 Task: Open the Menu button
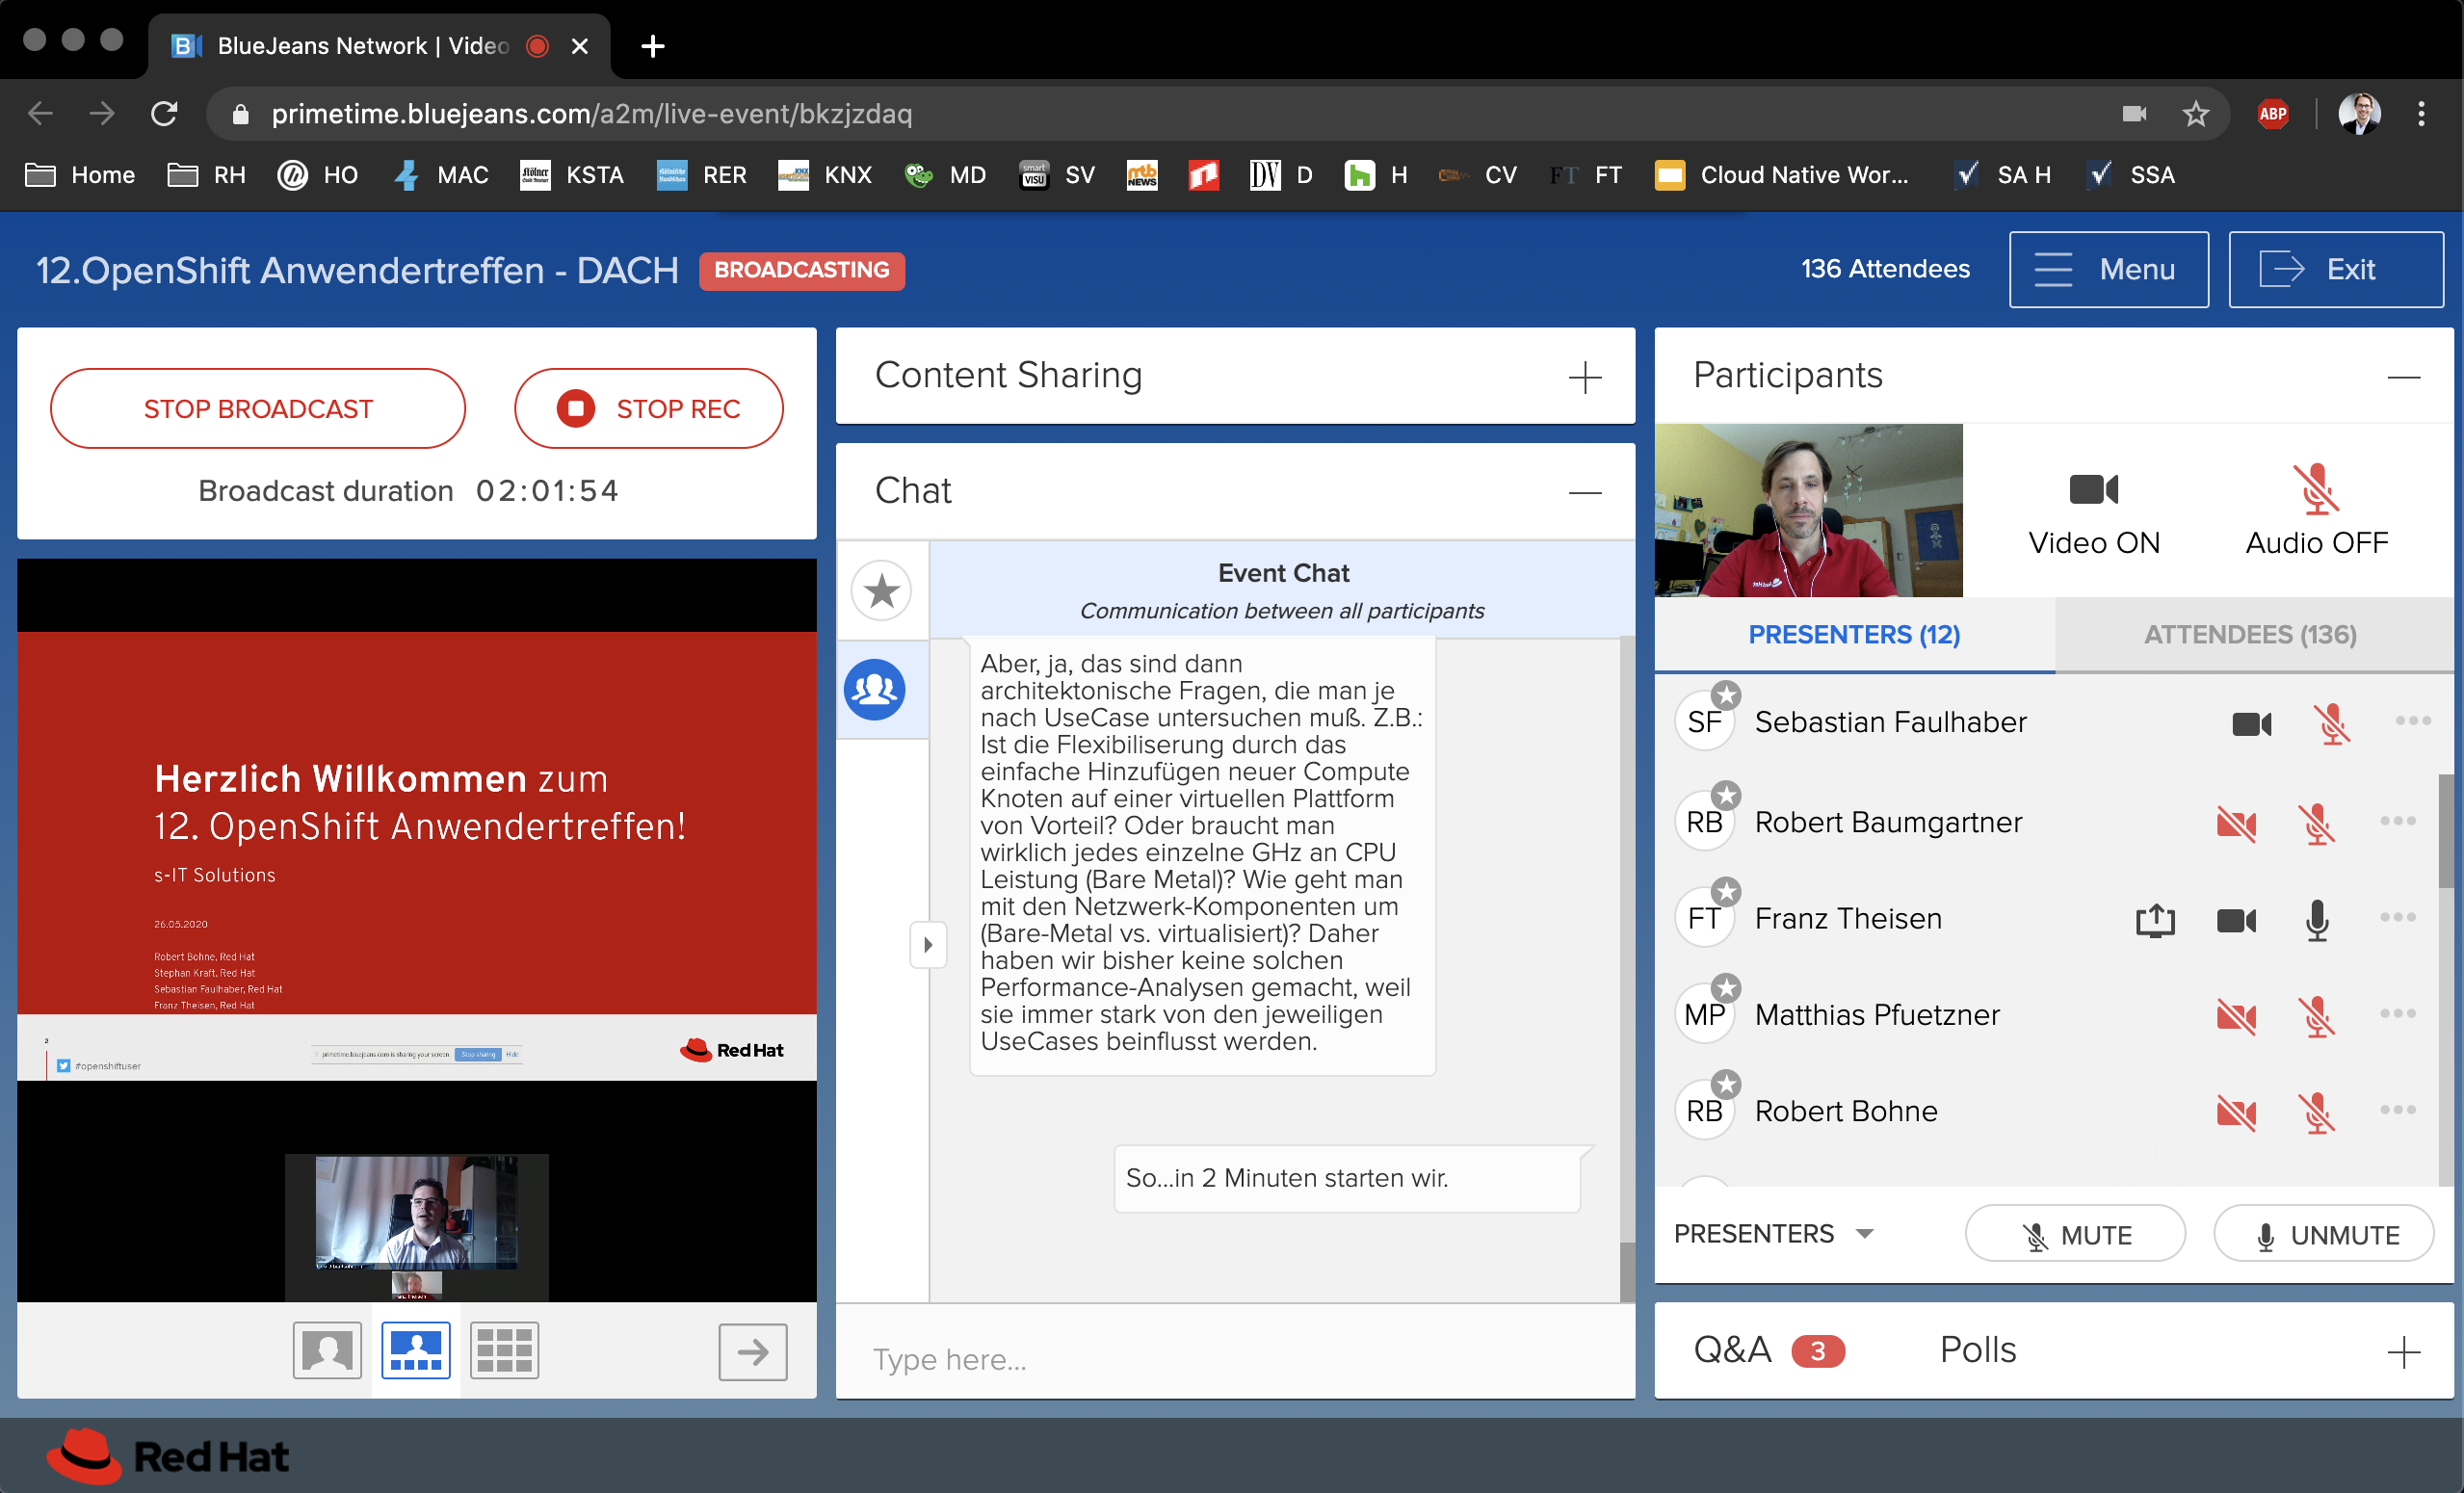coord(2109,269)
